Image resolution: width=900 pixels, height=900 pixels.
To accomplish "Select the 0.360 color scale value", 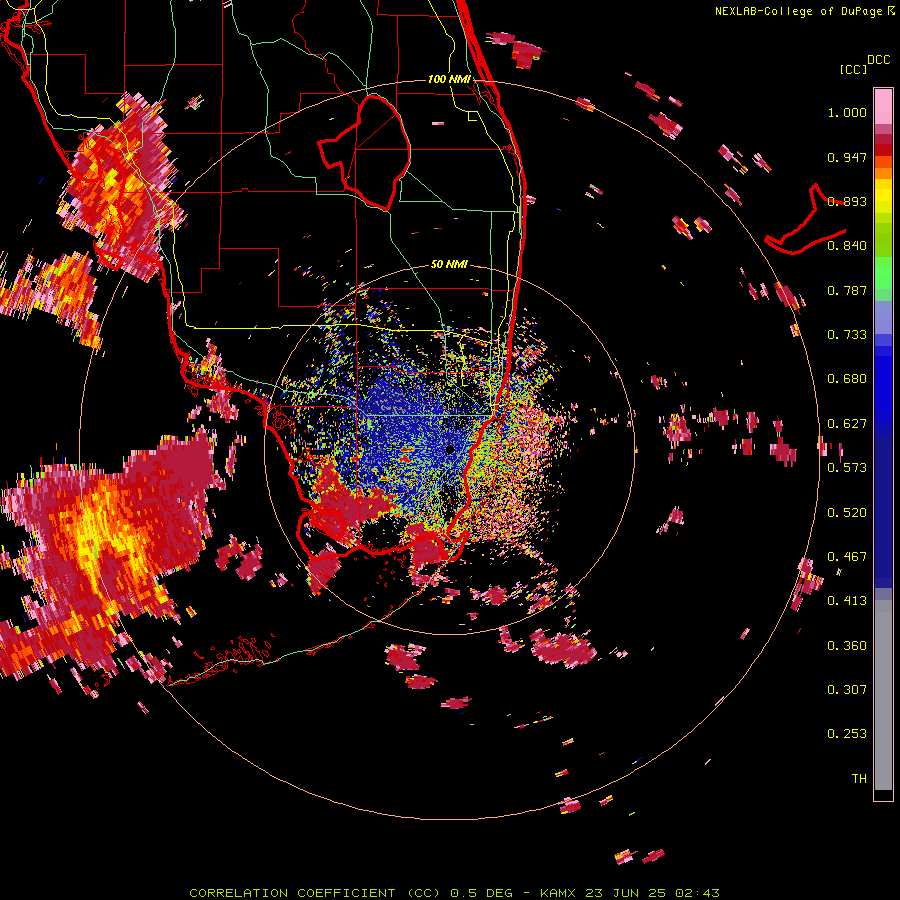I will coord(847,646).
